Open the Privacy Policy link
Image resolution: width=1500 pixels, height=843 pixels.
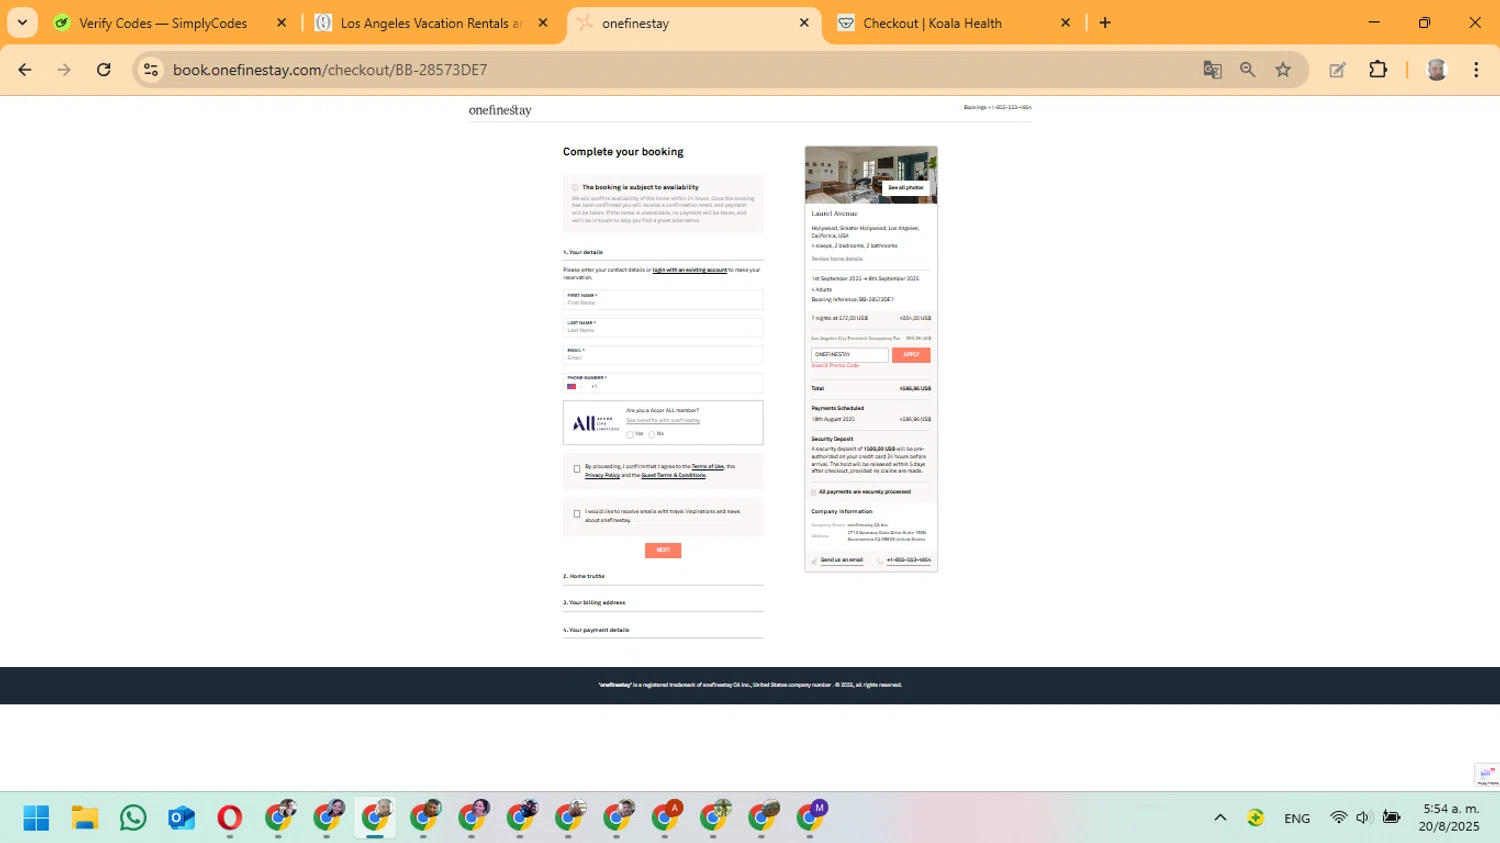pyautogui.click(x=602, y=476)
